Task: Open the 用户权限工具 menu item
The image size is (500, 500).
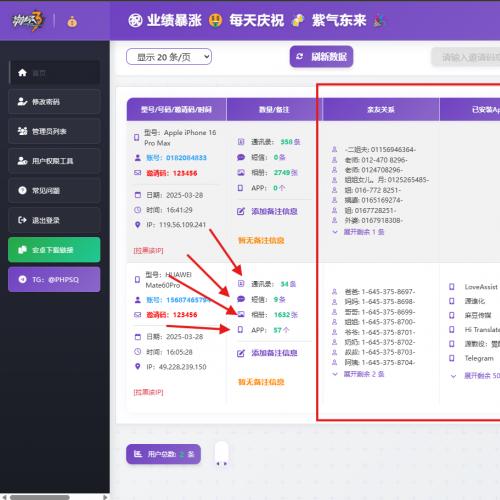Action: 54,161
